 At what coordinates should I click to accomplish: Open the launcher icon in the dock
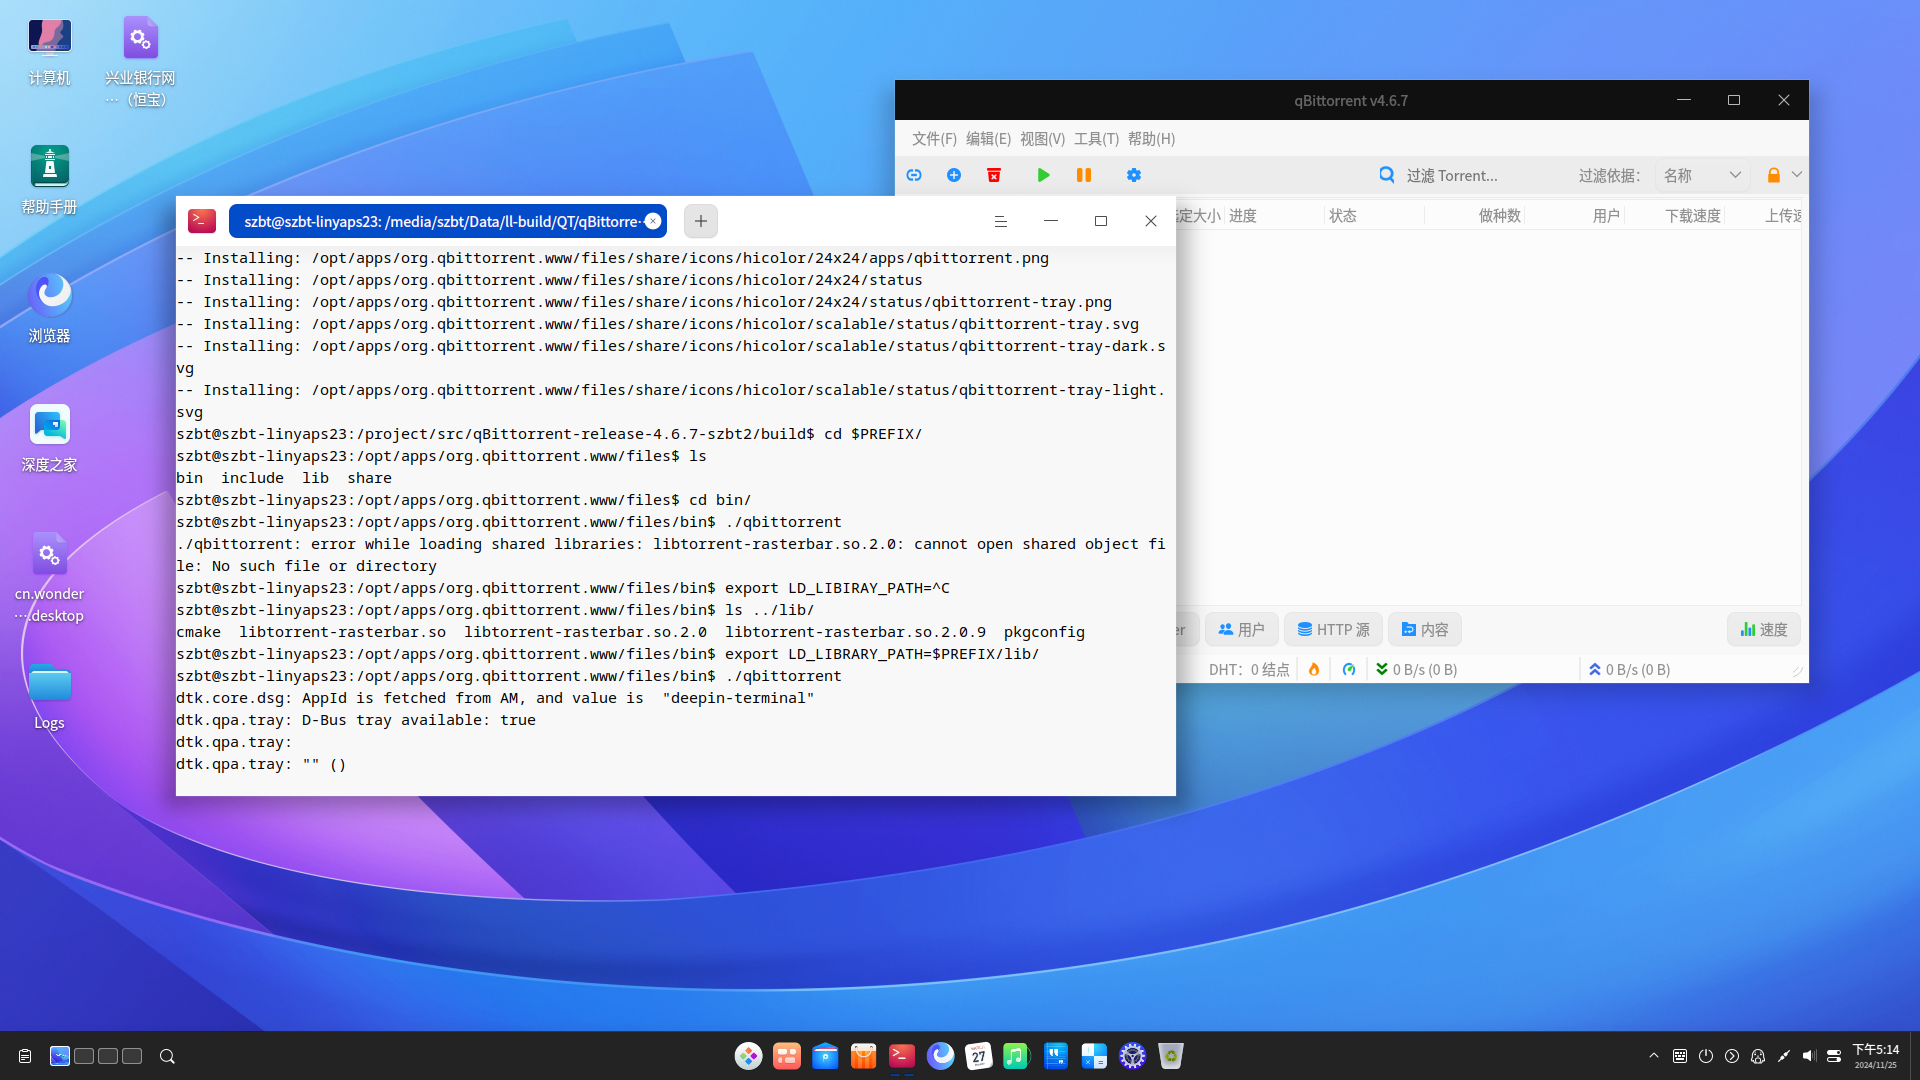pyautogui.click(x=748, y=1056)
